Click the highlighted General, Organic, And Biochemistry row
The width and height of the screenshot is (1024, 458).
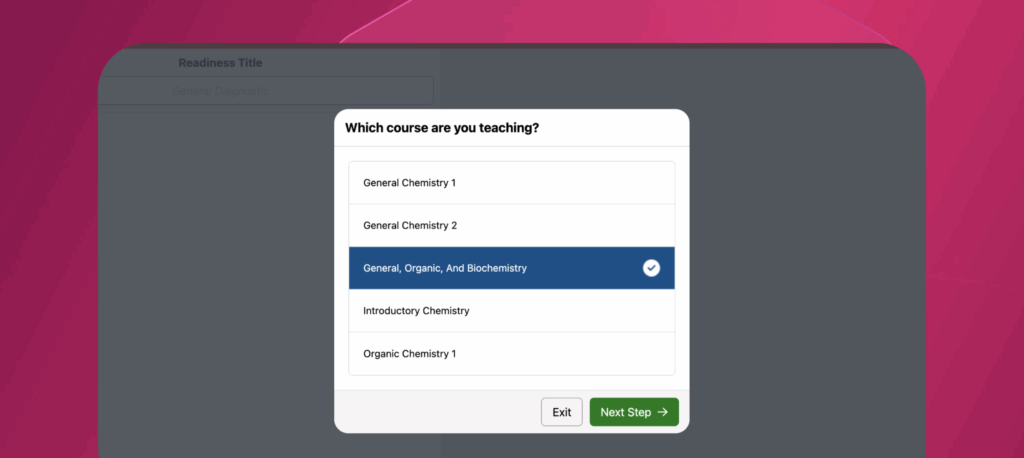point(511,268)
